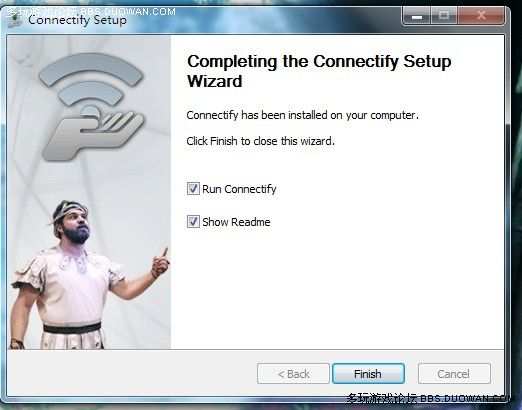Click the pointing man picture in sidebar

click(89, 275)
